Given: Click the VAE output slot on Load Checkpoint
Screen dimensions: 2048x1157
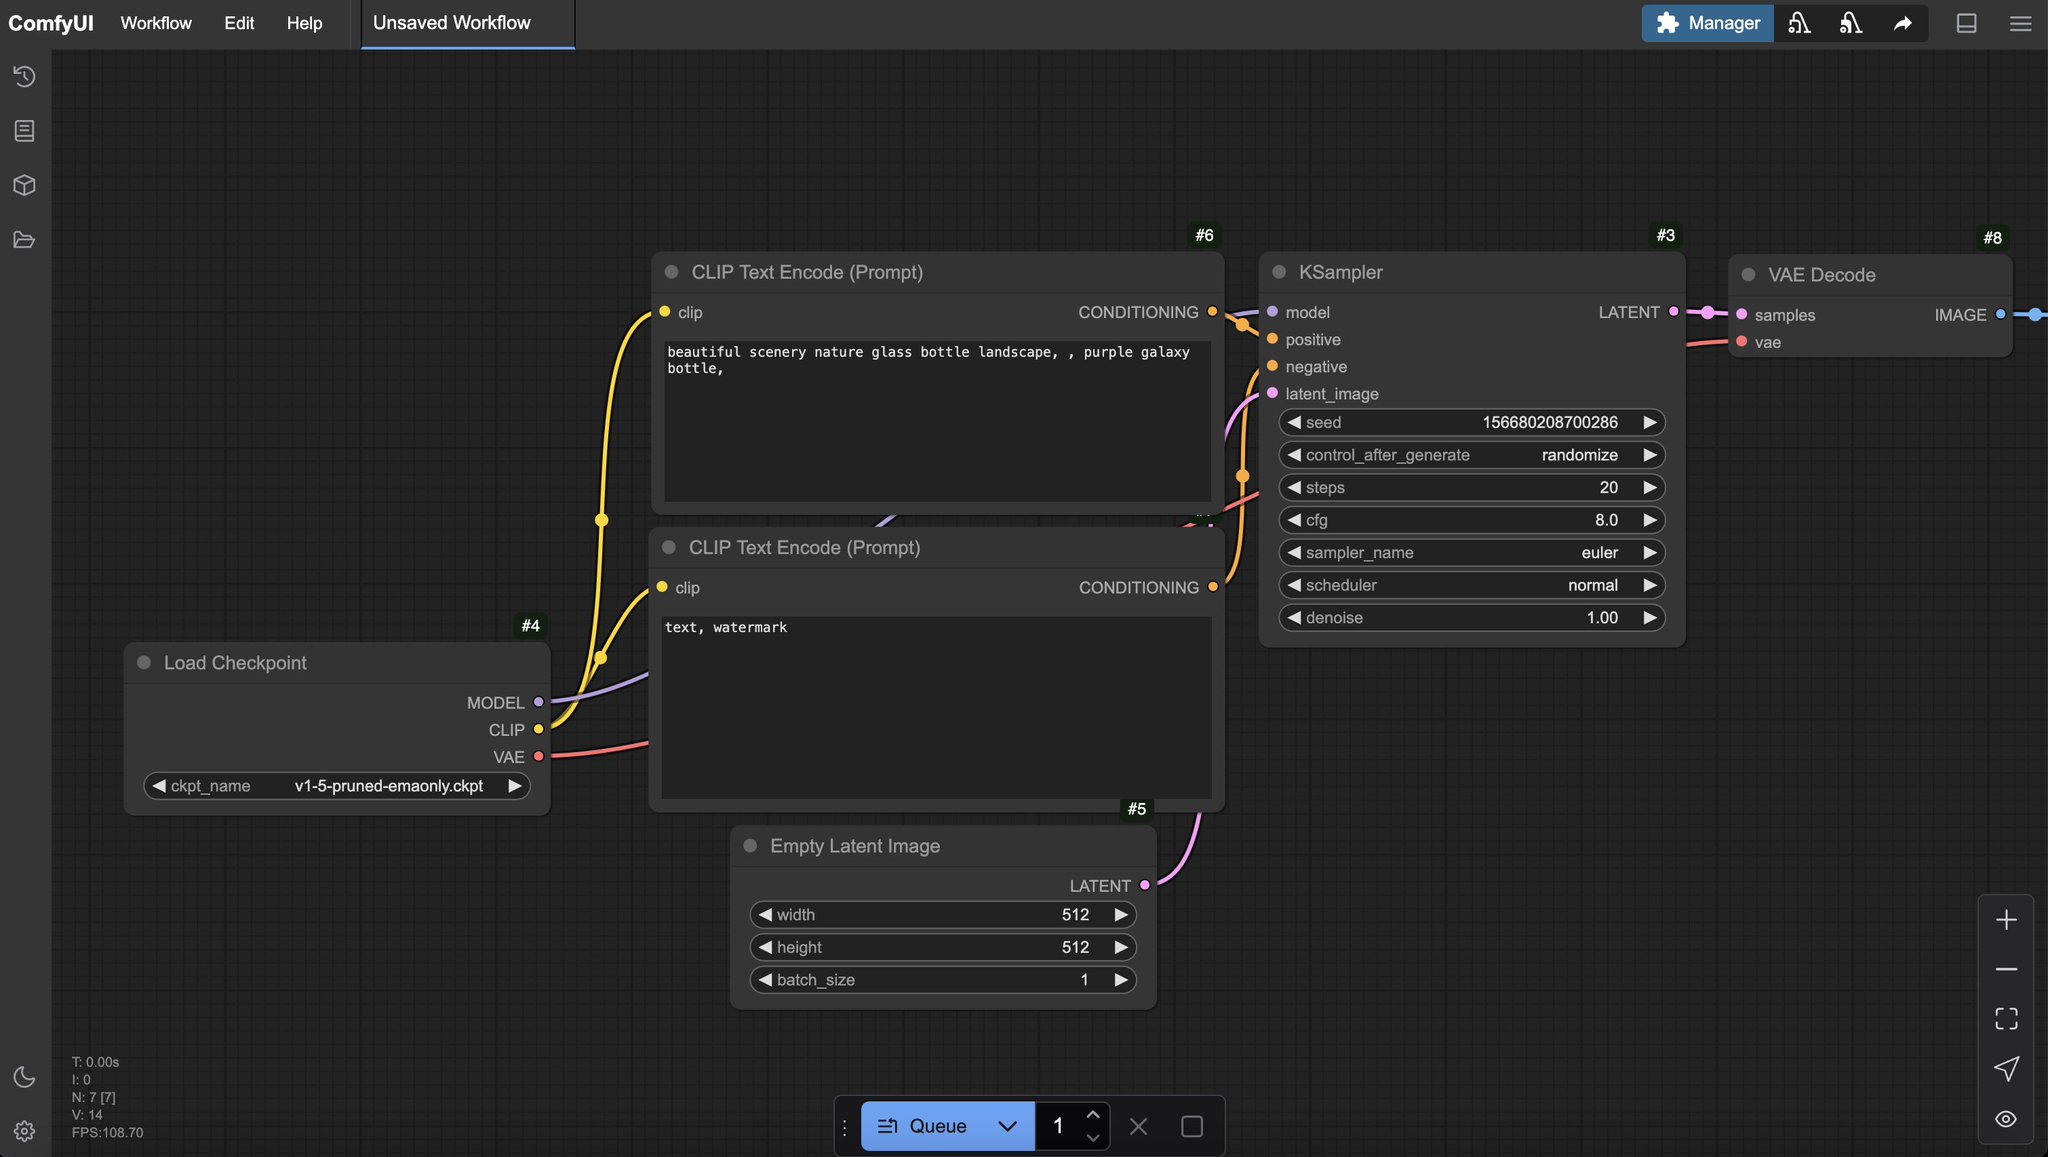Looking at the screenshot, I should click(x=538, y=757).
